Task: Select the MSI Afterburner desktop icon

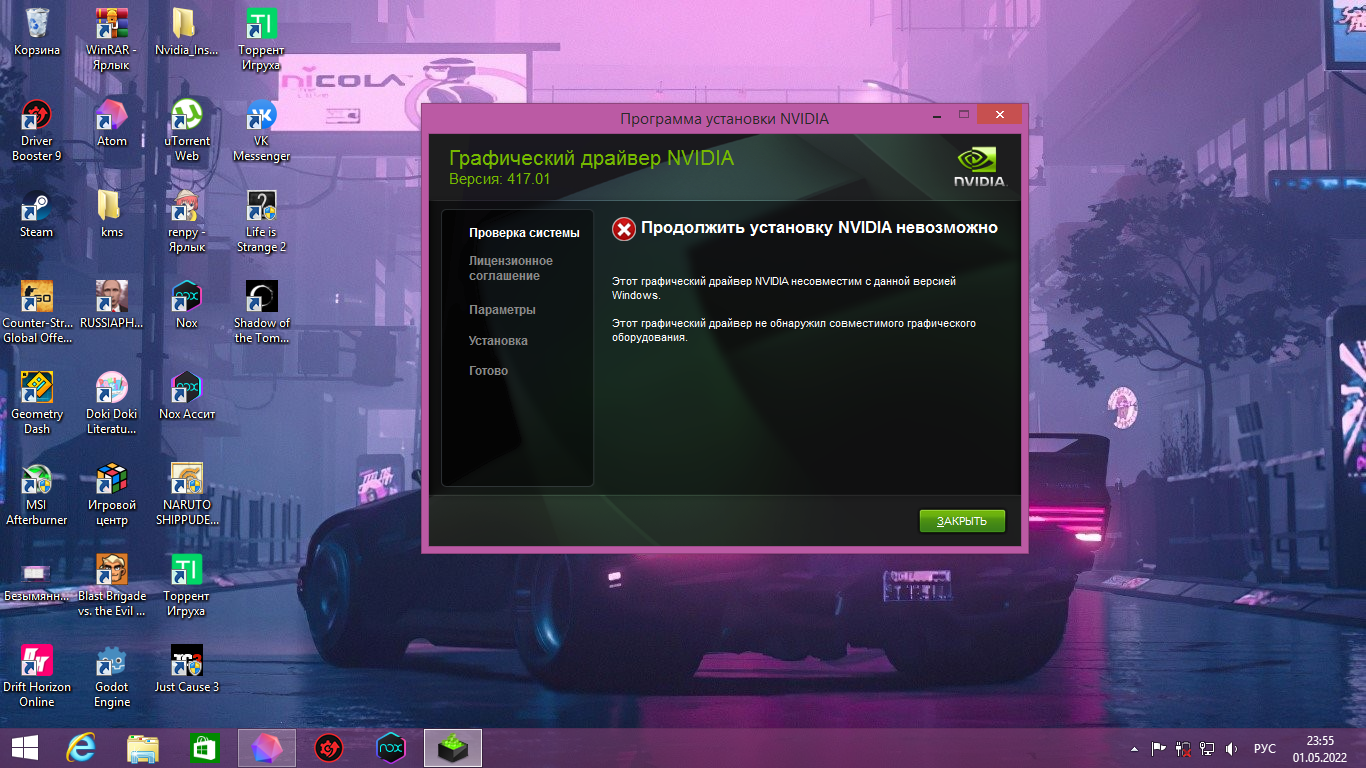Action: [37, 494]
